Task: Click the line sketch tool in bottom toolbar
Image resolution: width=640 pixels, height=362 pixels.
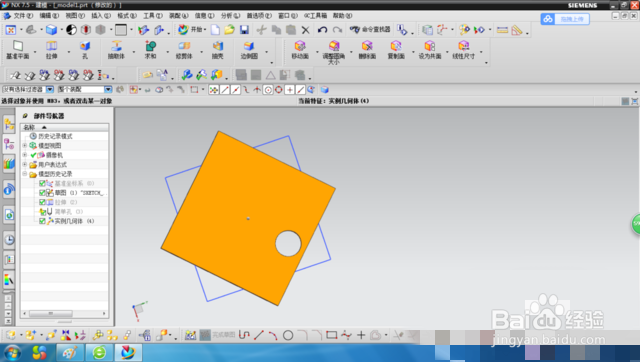Action: pyautogui.click(x=259, y=335)
